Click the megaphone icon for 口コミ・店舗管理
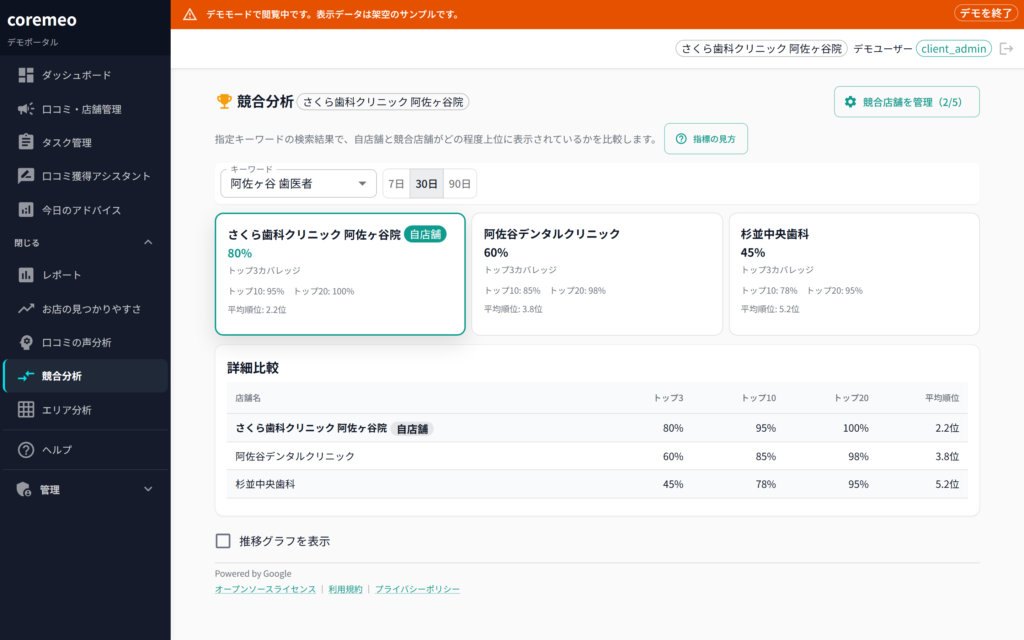The width and height of the screenshot is (1024, 640). pyautogui.click(x=25, y=109)
